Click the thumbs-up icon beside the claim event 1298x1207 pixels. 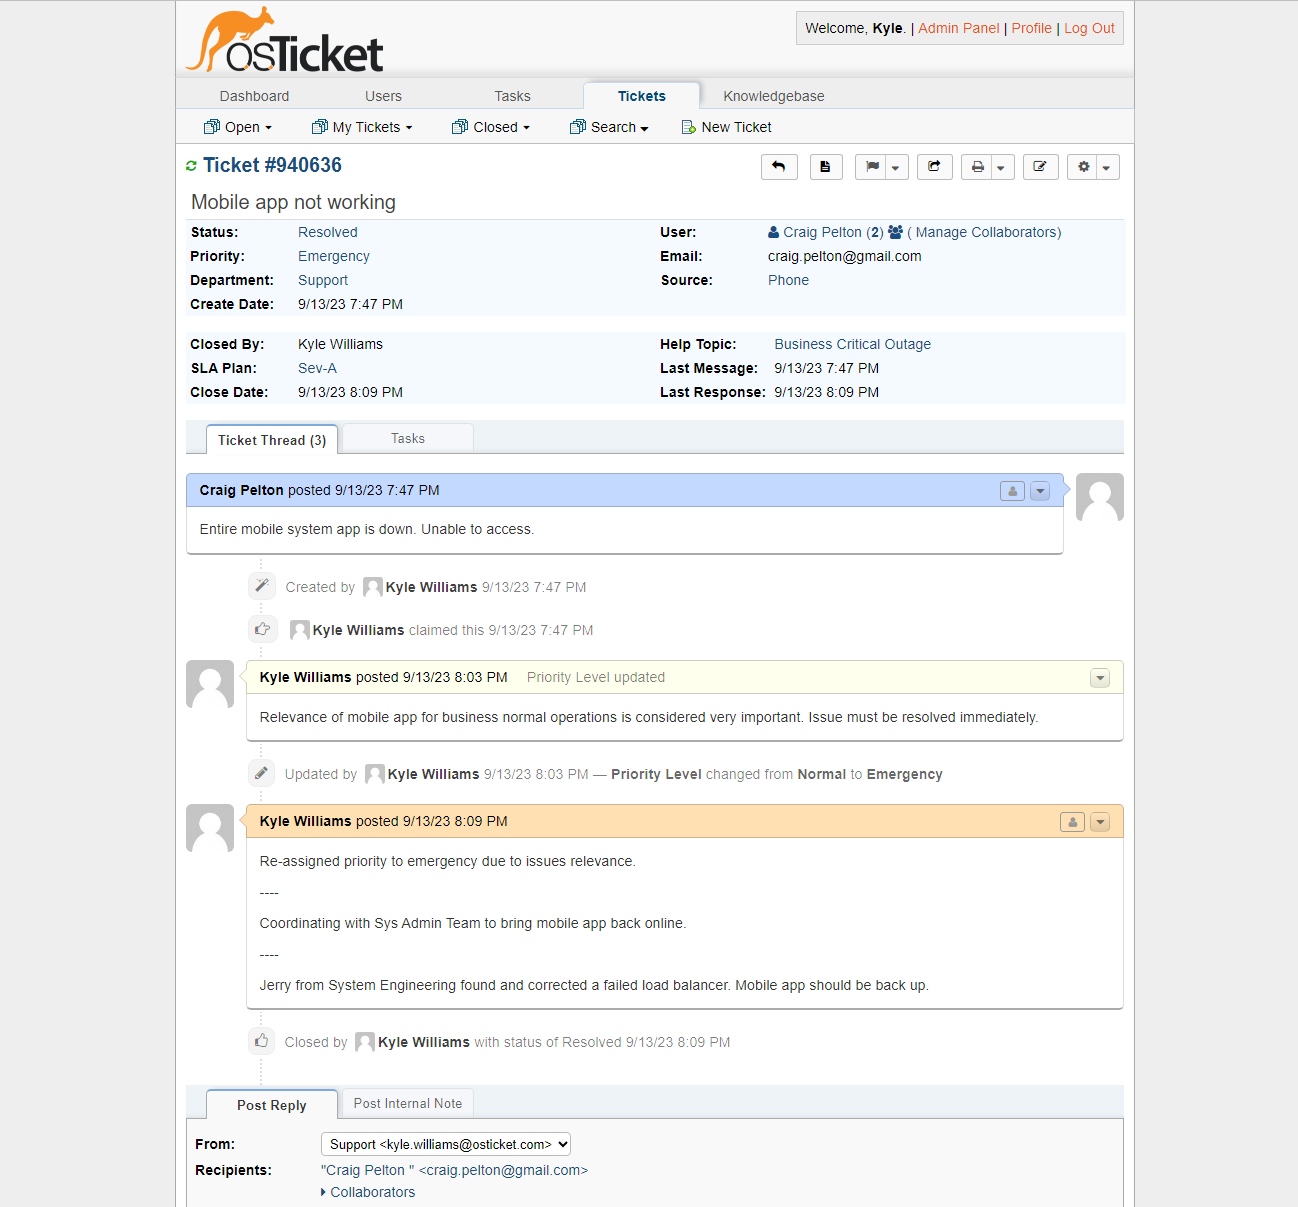pyautogui.click(x=262, y=629)
